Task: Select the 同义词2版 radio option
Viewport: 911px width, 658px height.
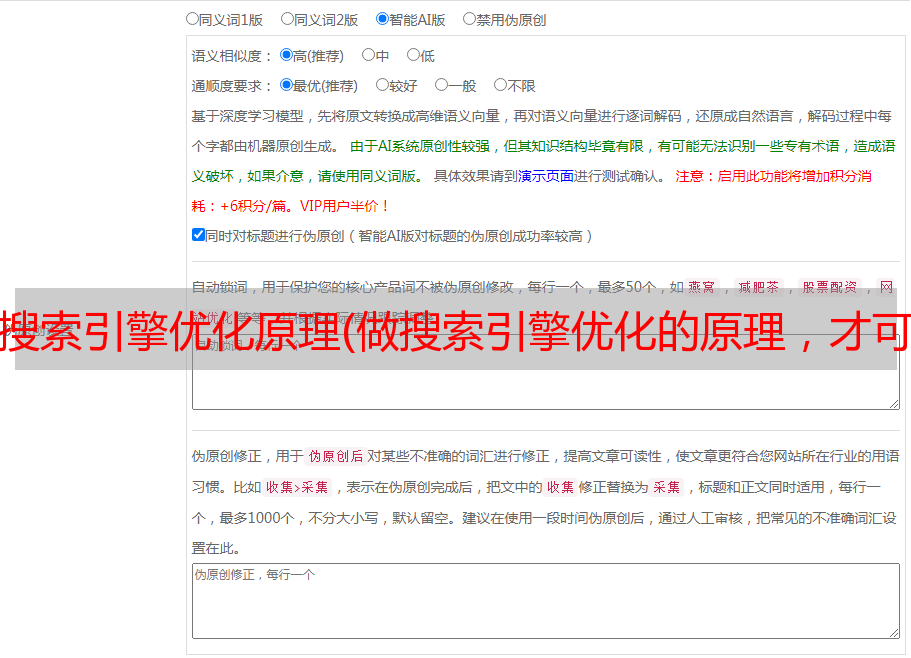Action: pyautogui.click(x=287, y=19)
